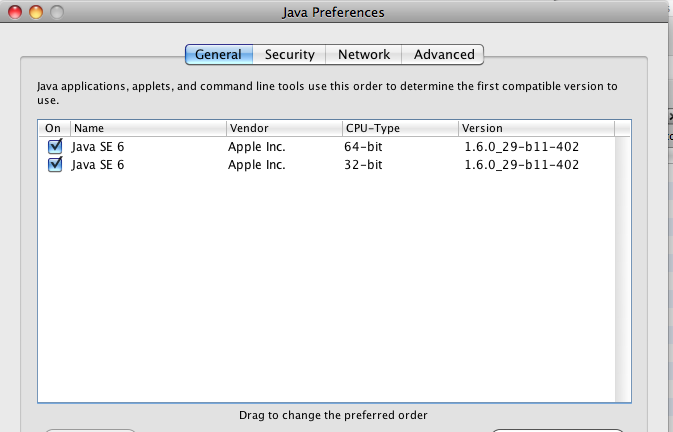
Task: Select the Advanced tab
Action: tap(444, 54)
